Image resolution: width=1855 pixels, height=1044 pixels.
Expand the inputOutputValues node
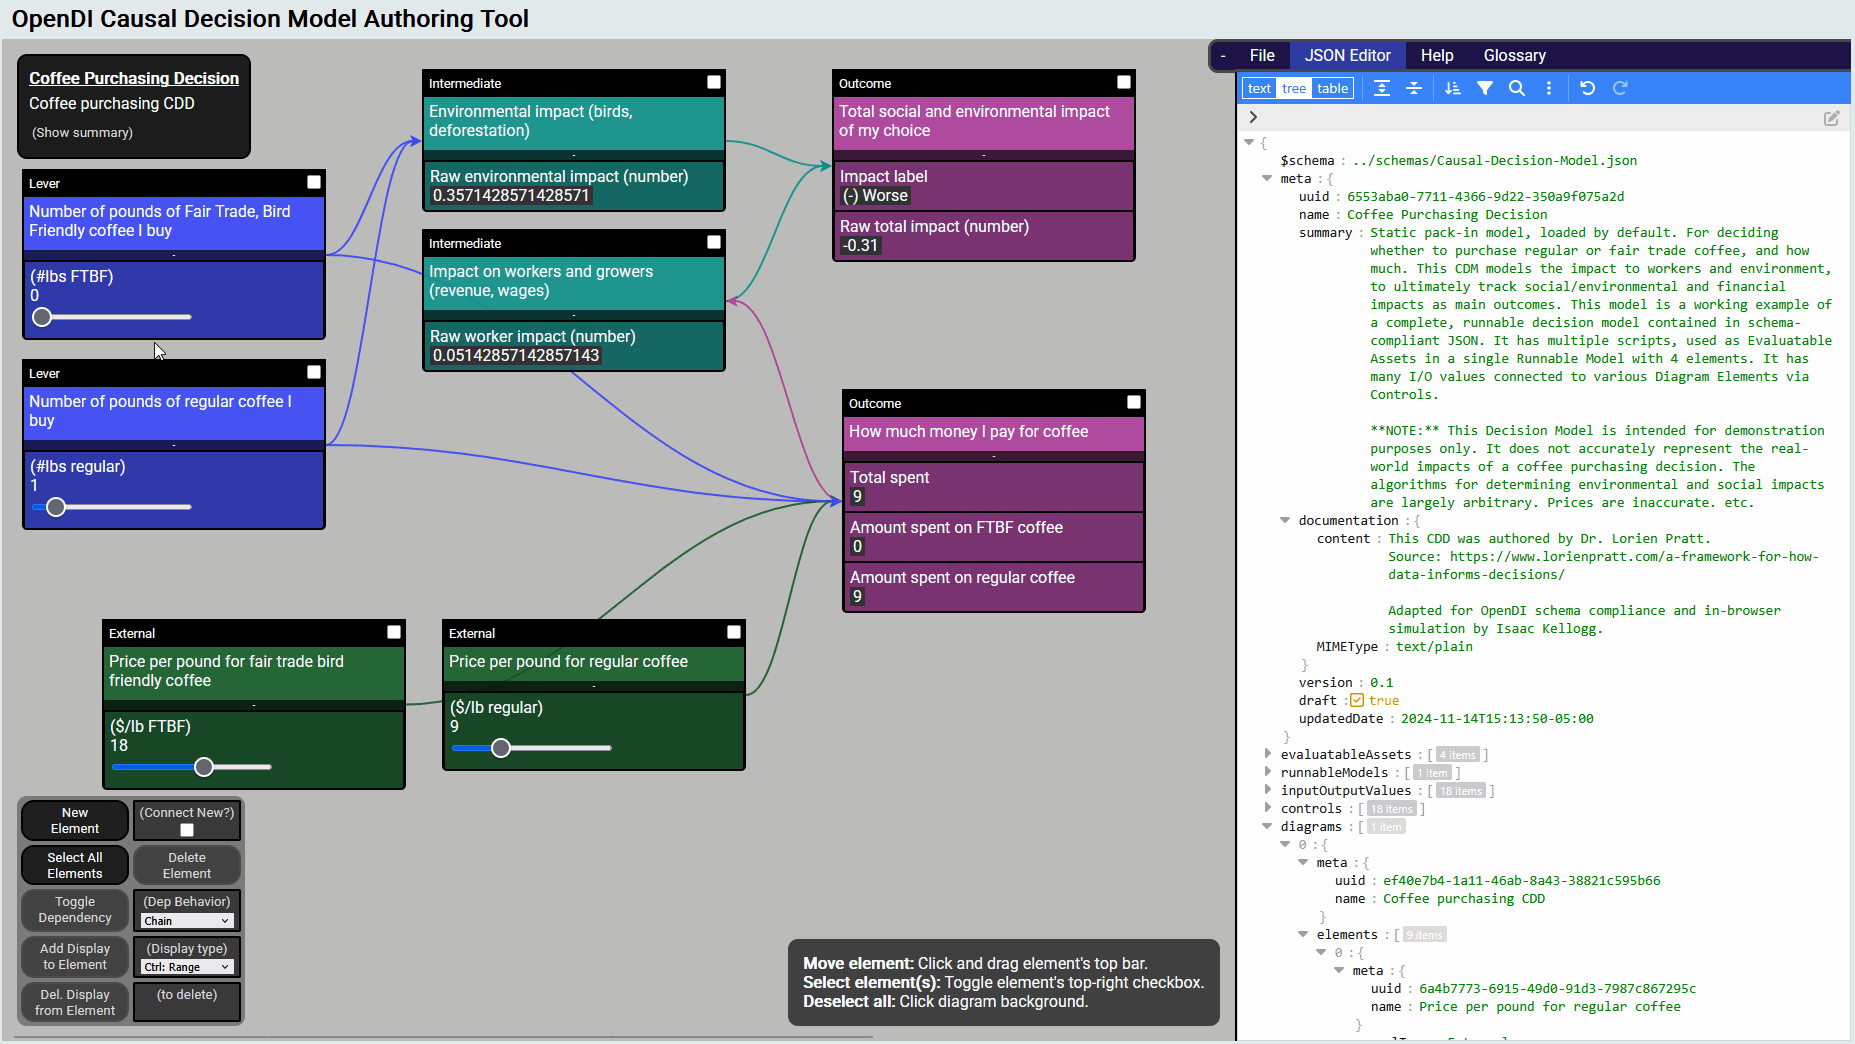tap(1268, 790)
